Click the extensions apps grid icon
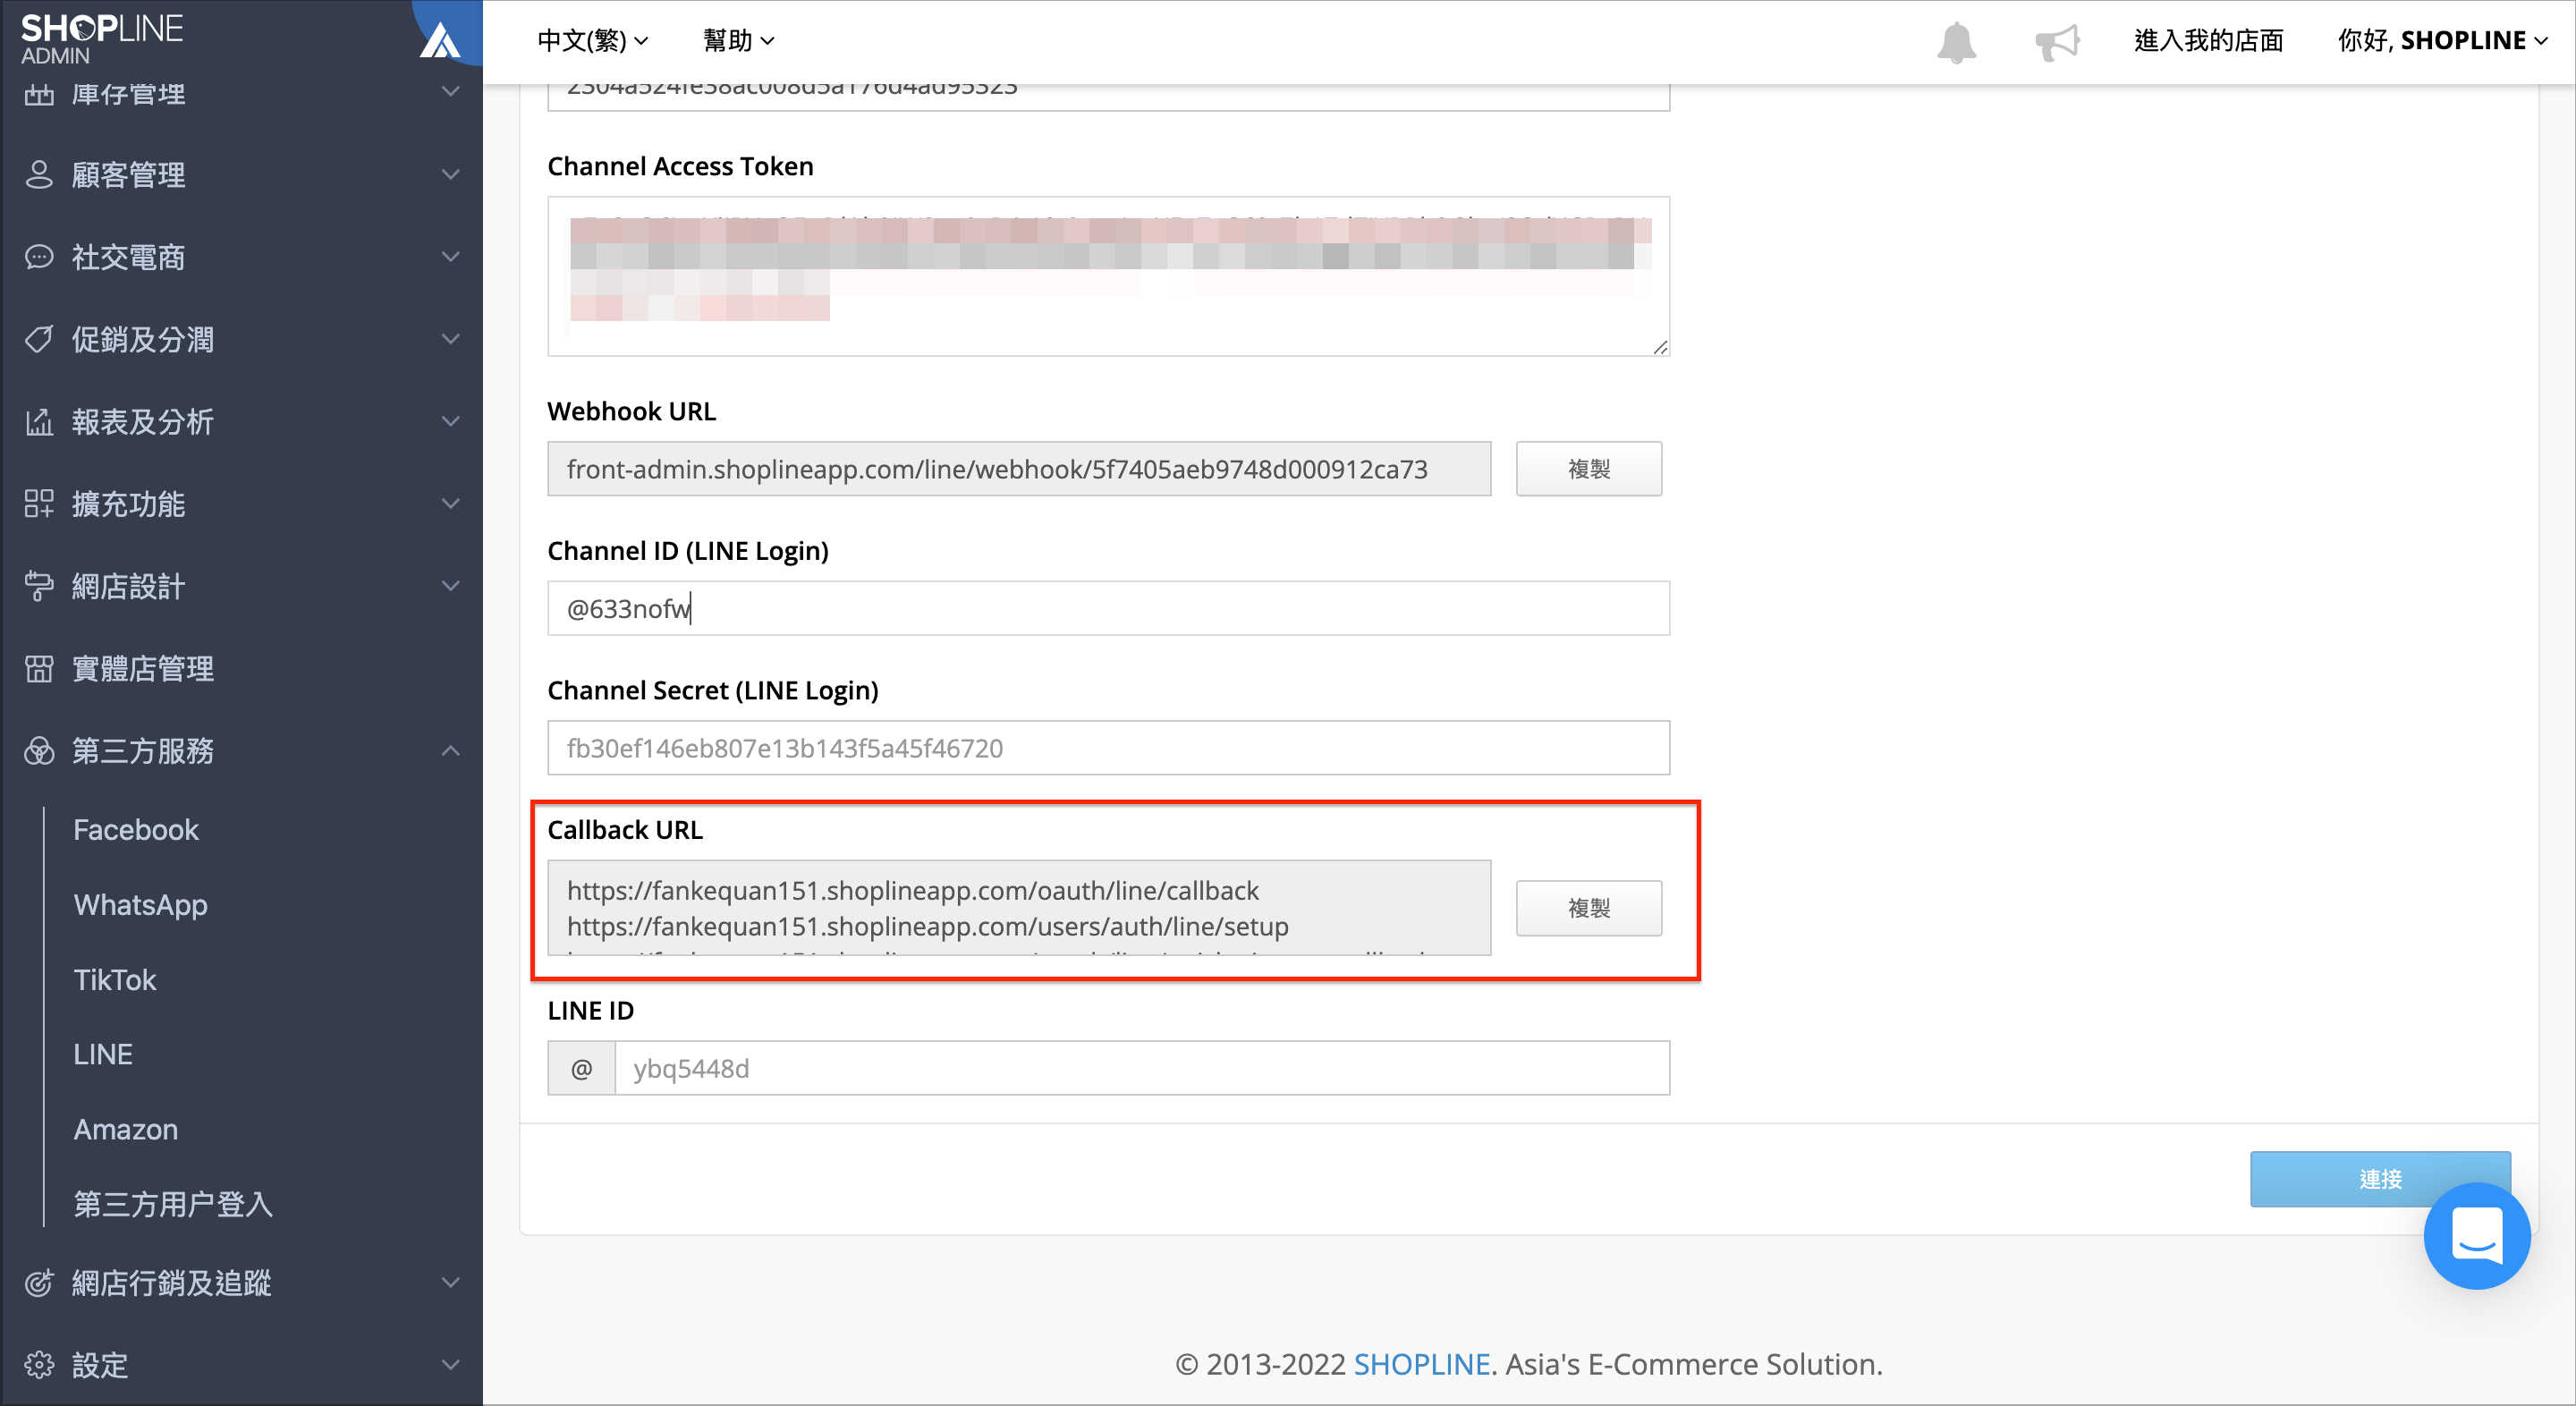This screenshot has width=2576, height=1406. pyautogui.click(x=39, y=504)
